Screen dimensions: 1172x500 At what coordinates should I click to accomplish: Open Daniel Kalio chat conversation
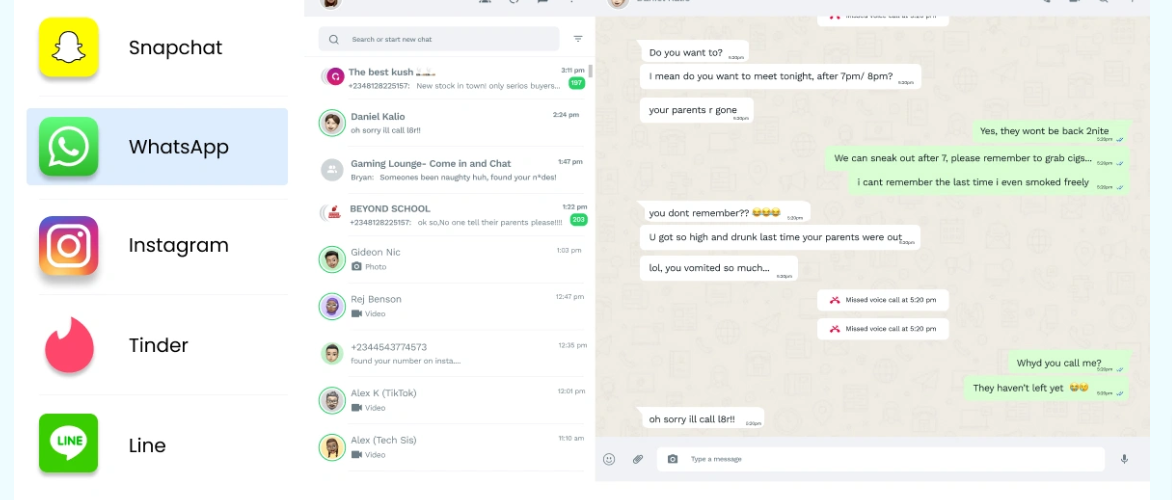coord(450,123)
